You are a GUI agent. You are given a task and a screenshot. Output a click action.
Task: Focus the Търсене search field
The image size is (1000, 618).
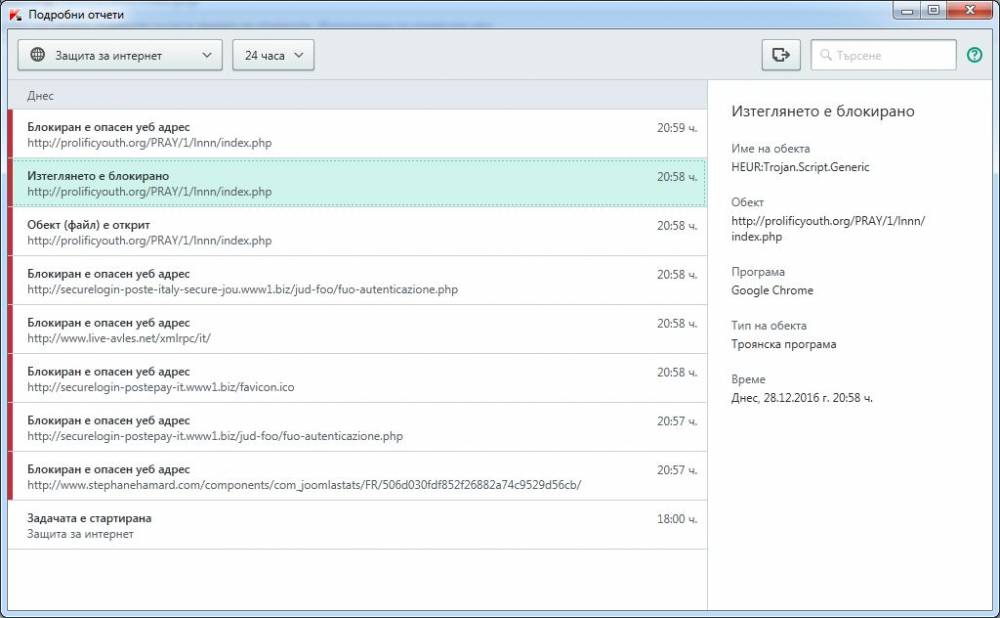click(883, 55)
